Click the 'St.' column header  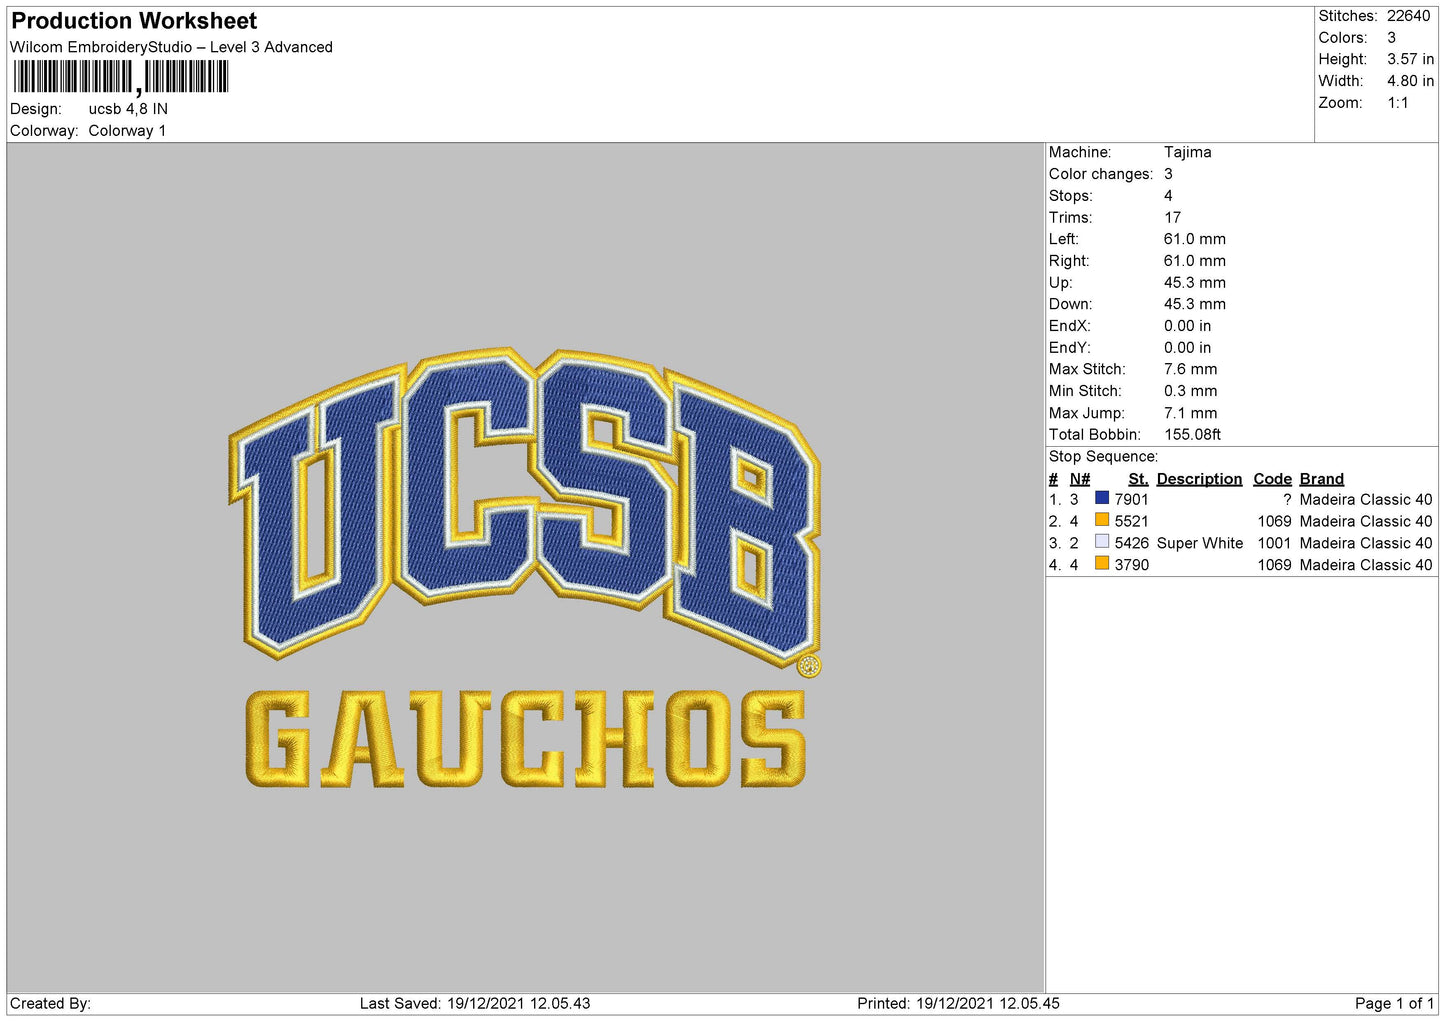1138,479
